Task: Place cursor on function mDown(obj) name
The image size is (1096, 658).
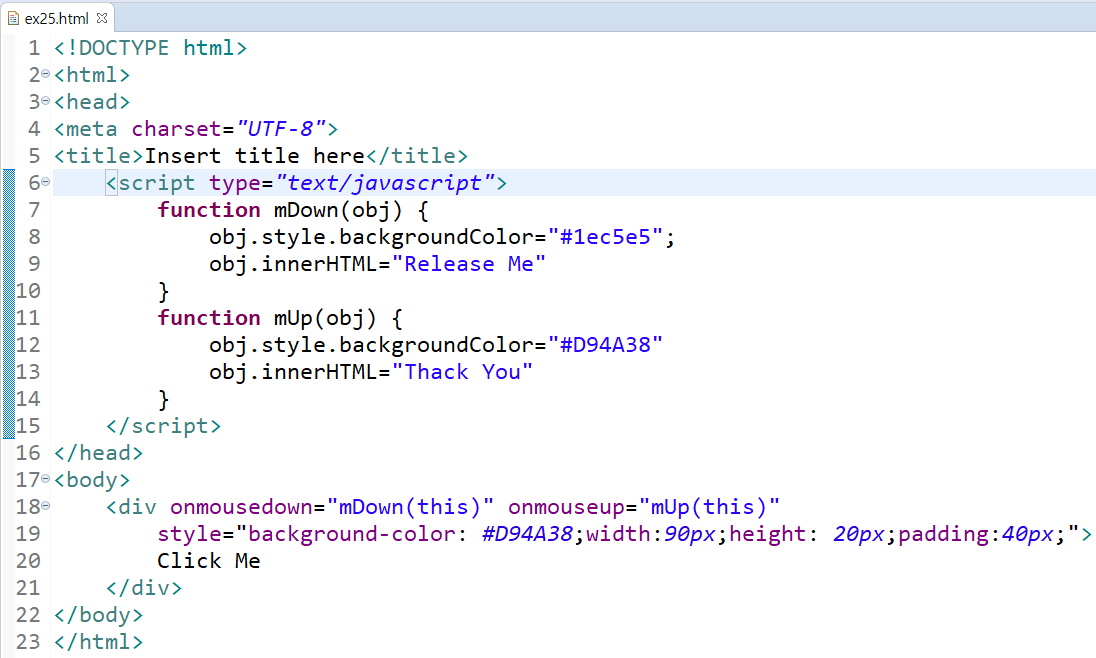Action: click(338, 210)
